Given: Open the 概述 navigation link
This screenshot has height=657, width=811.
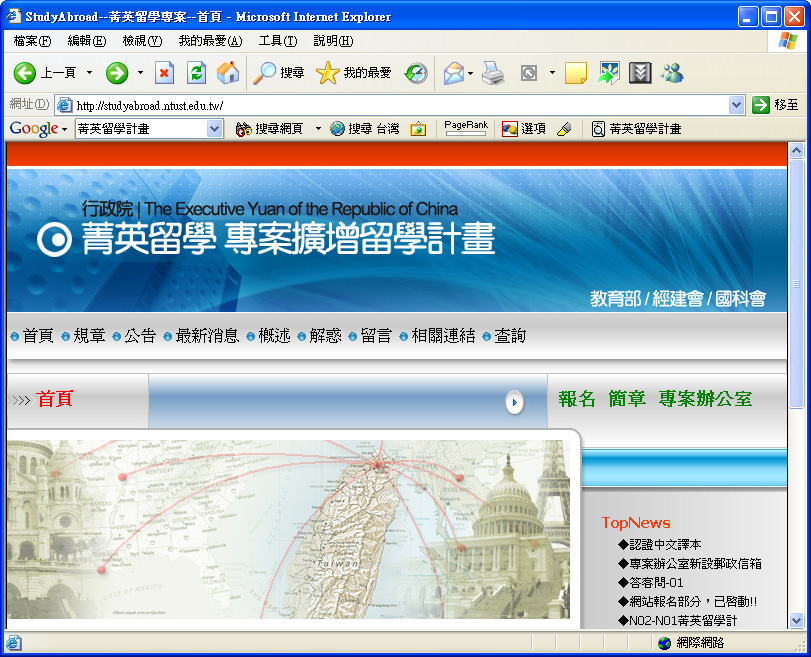Looking at the screenshot, I should (274, 336).
